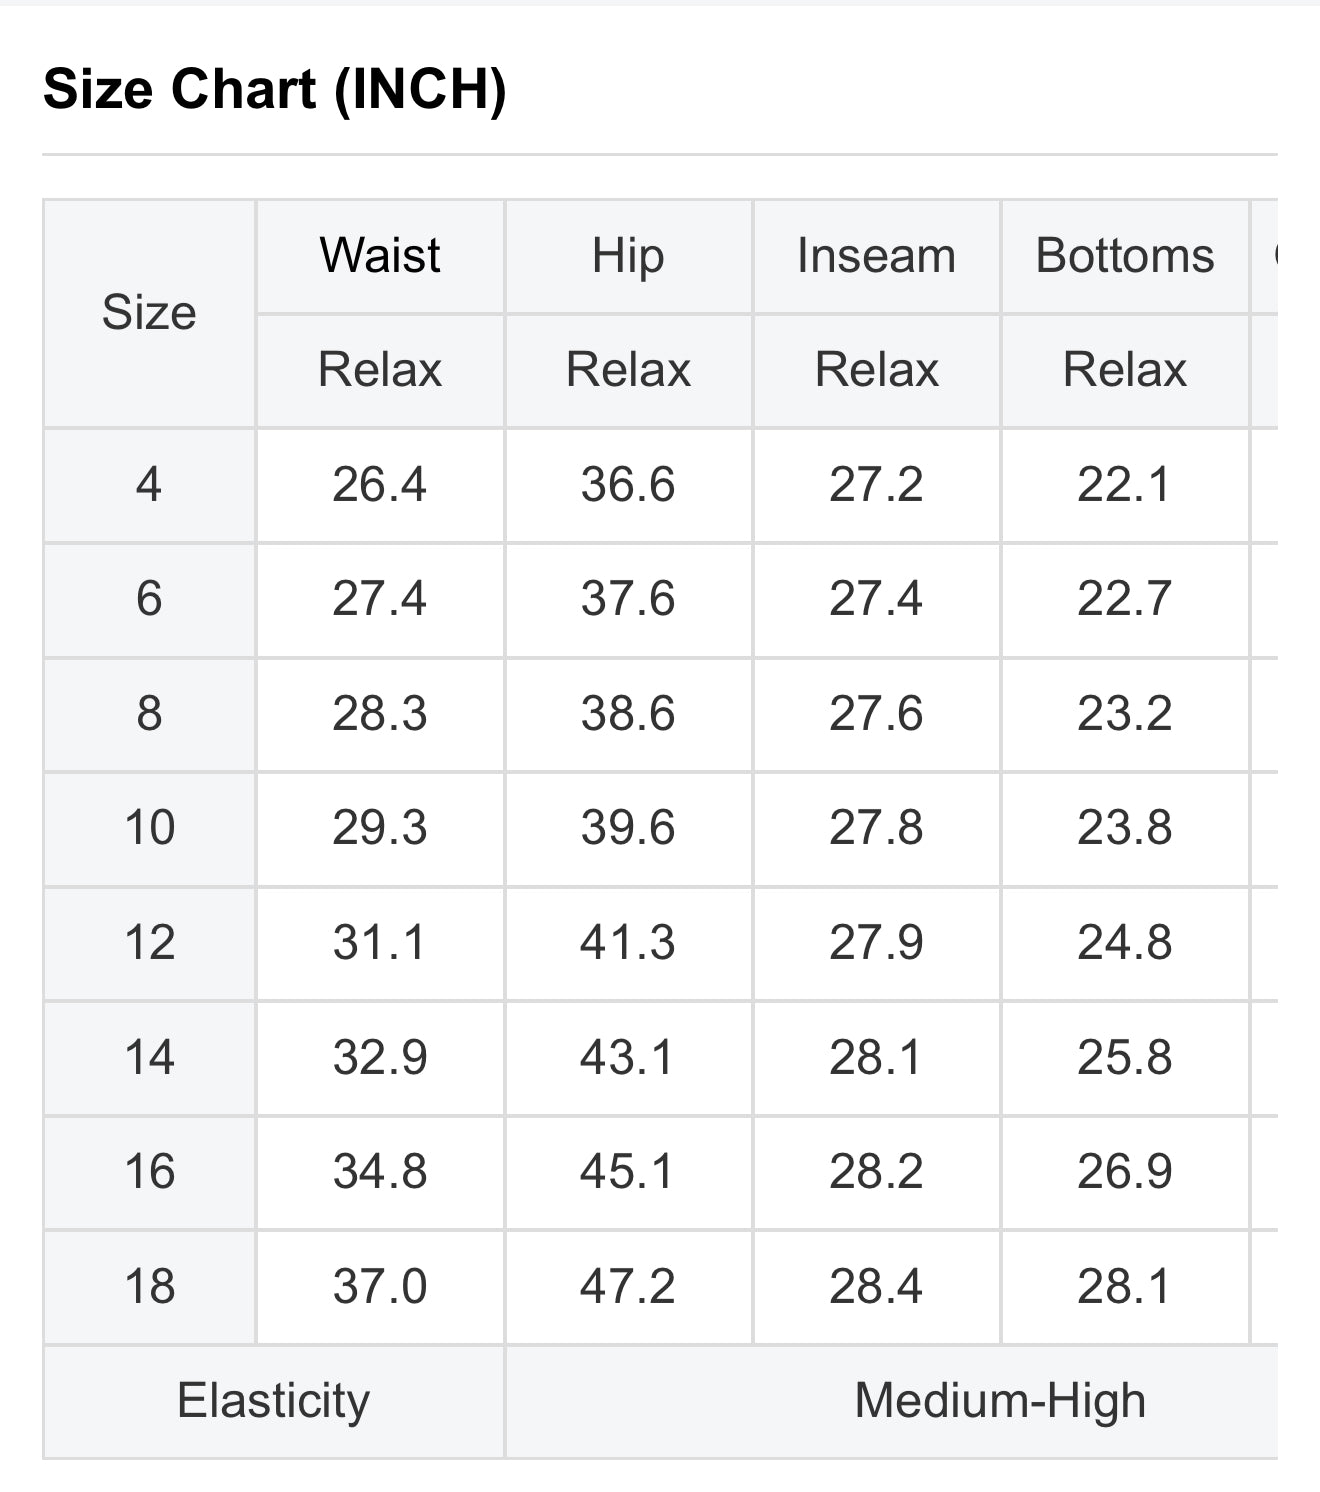
Task: Click the size 8 row label
Action: [x=149, y=714]
